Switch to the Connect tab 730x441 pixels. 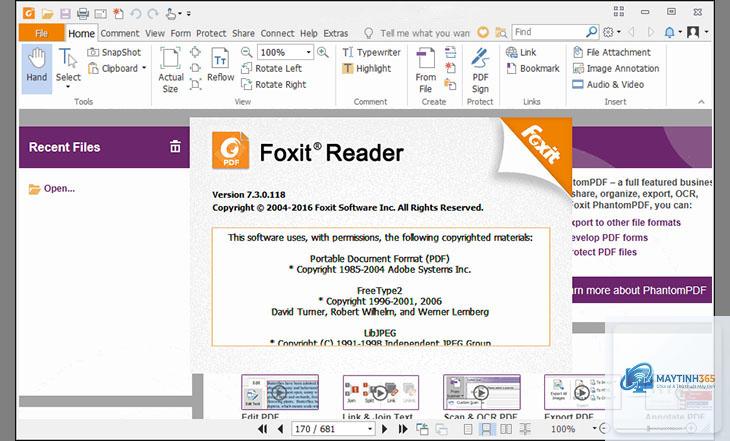click(277, 33)
